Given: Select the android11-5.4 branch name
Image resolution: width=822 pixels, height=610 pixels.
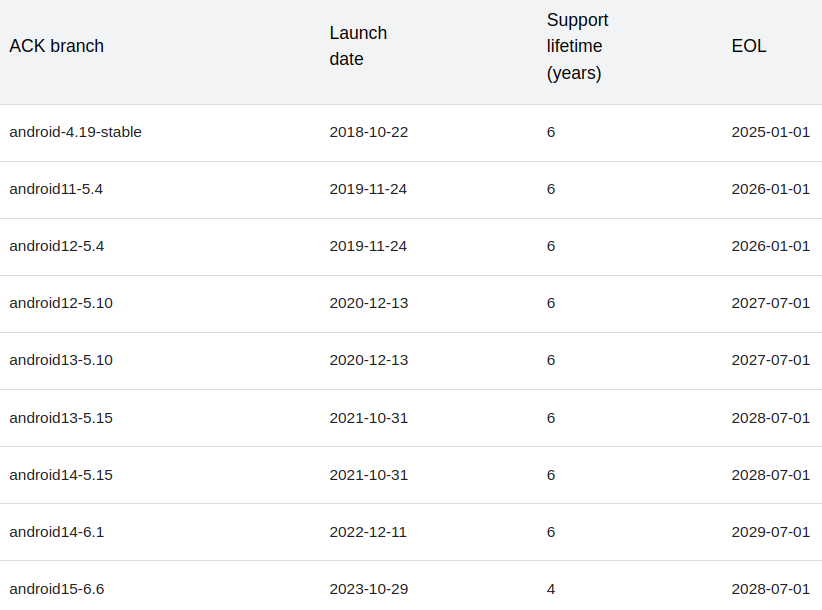Looking at the screenshot, I should (57, 189).
